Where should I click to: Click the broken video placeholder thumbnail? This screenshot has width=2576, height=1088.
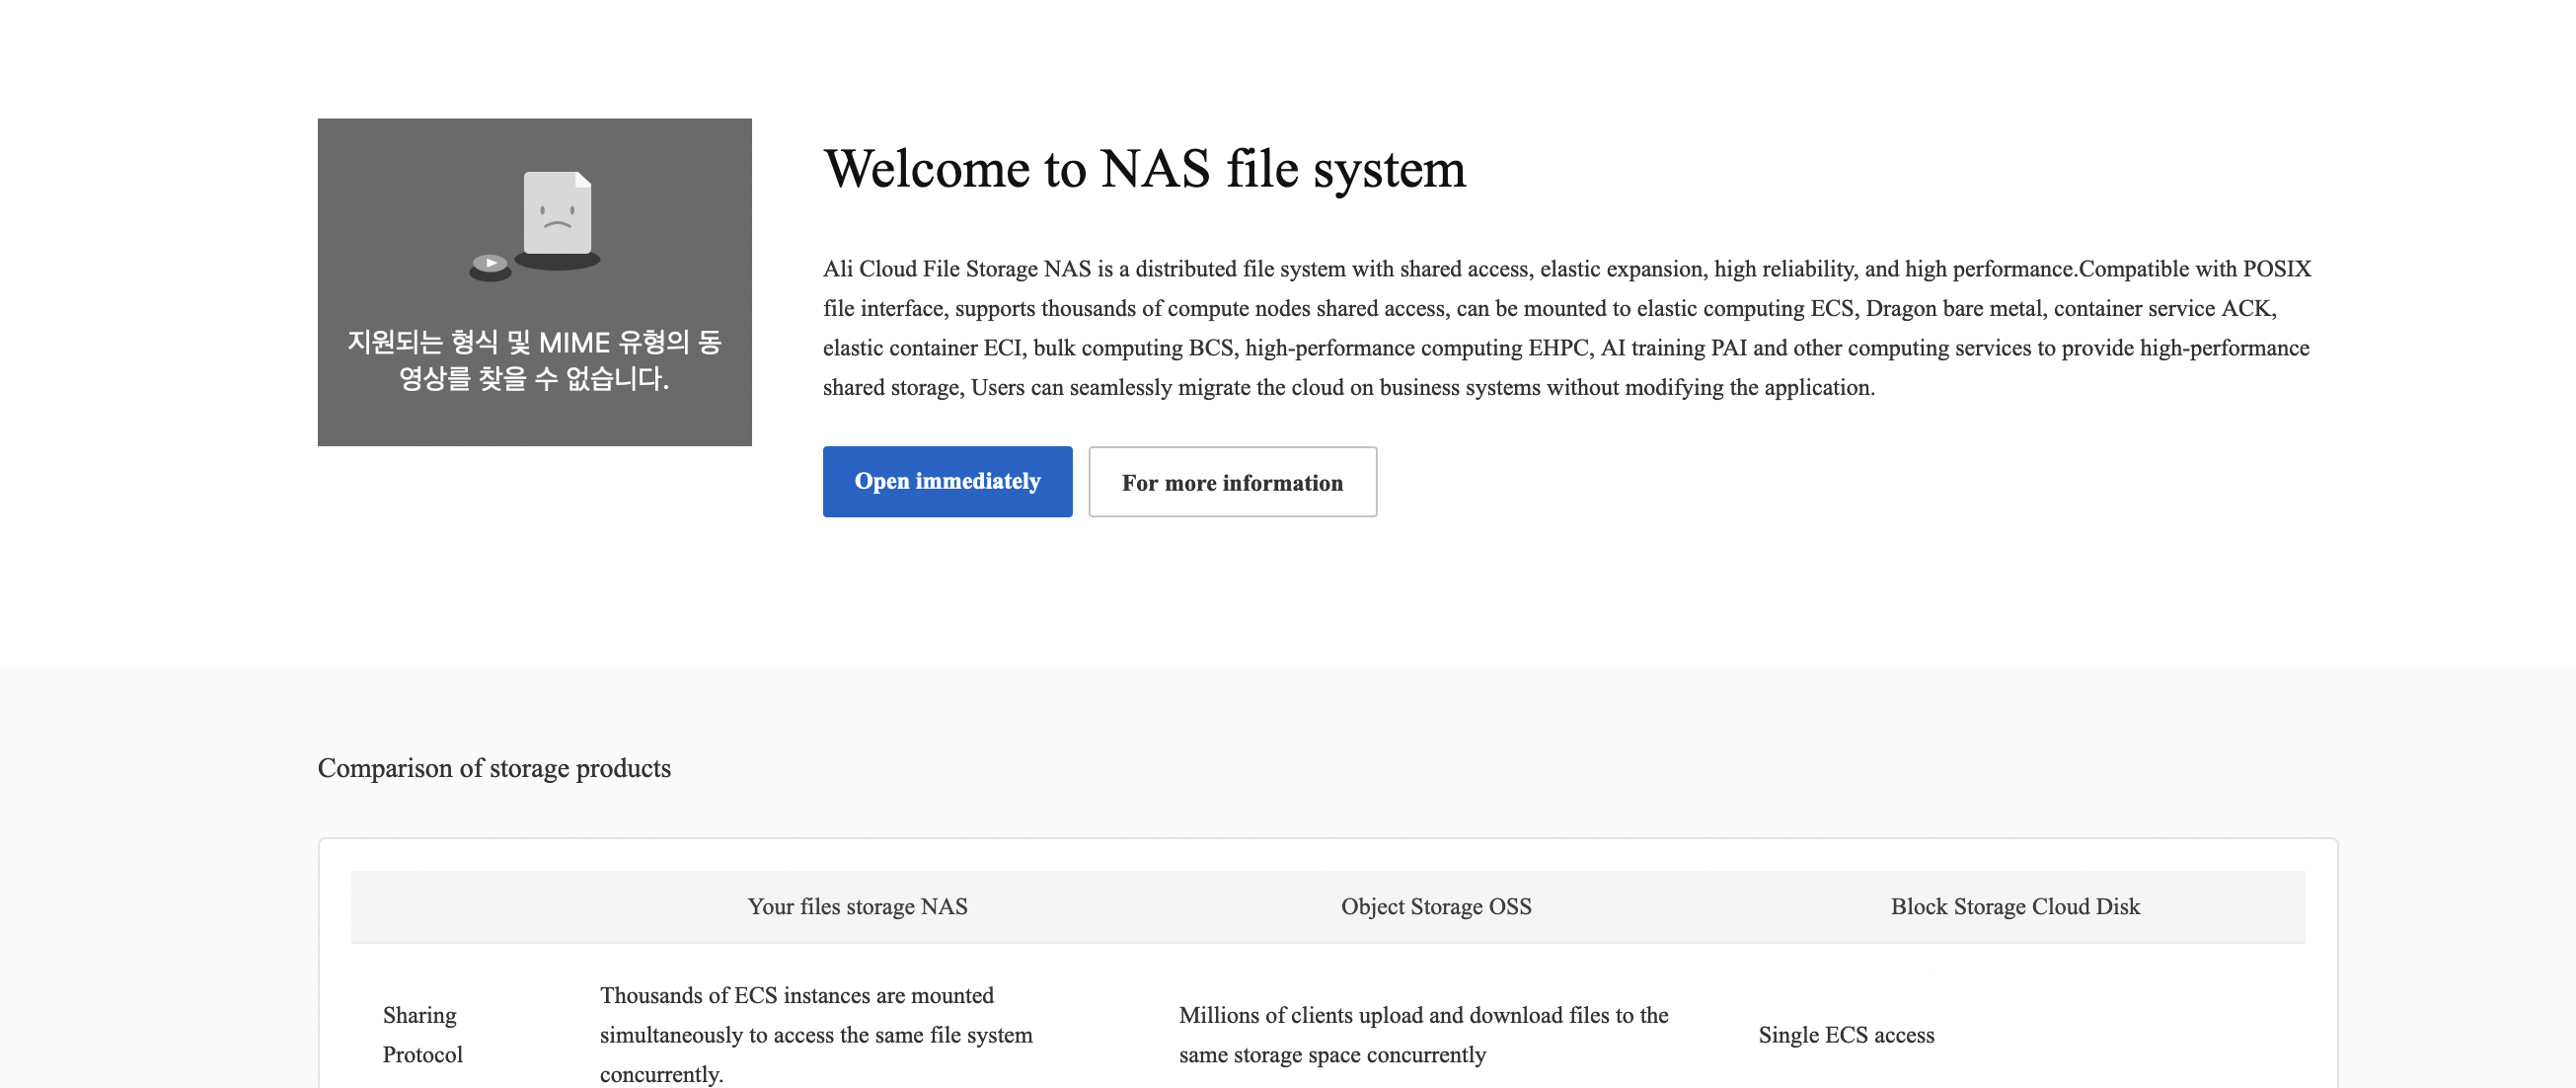tap(534, 282)
